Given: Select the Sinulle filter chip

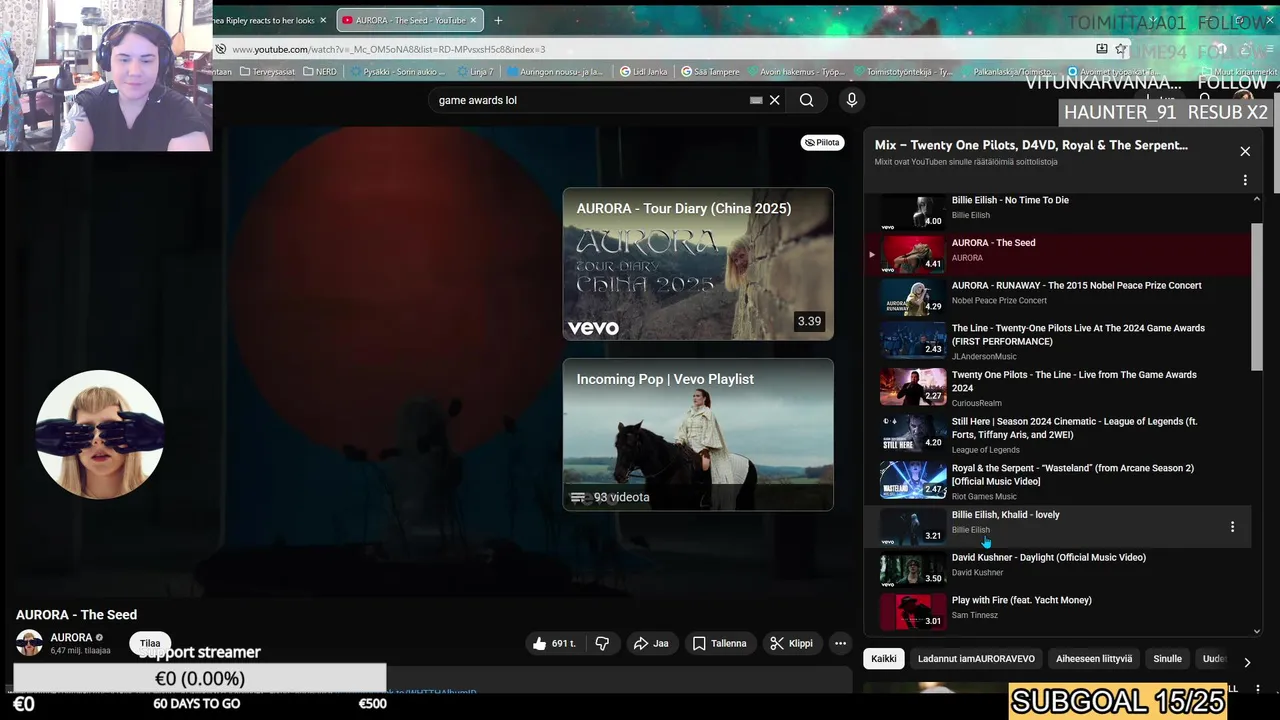Looking at the screenshot, I should [1167, 658].
